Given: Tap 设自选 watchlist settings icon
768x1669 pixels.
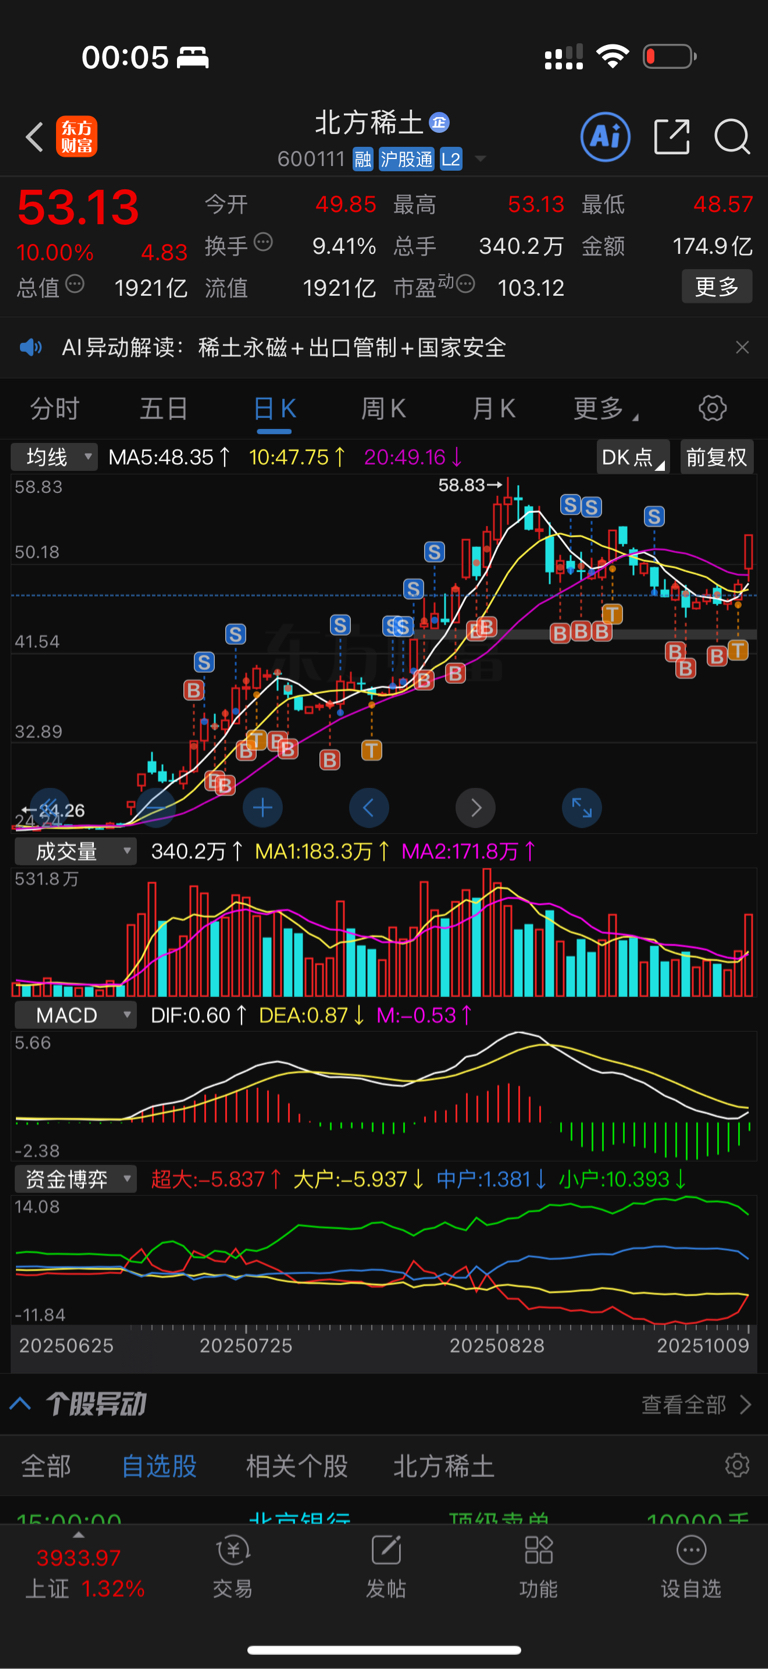Looking at the screenshot, I should point(691,1567).
